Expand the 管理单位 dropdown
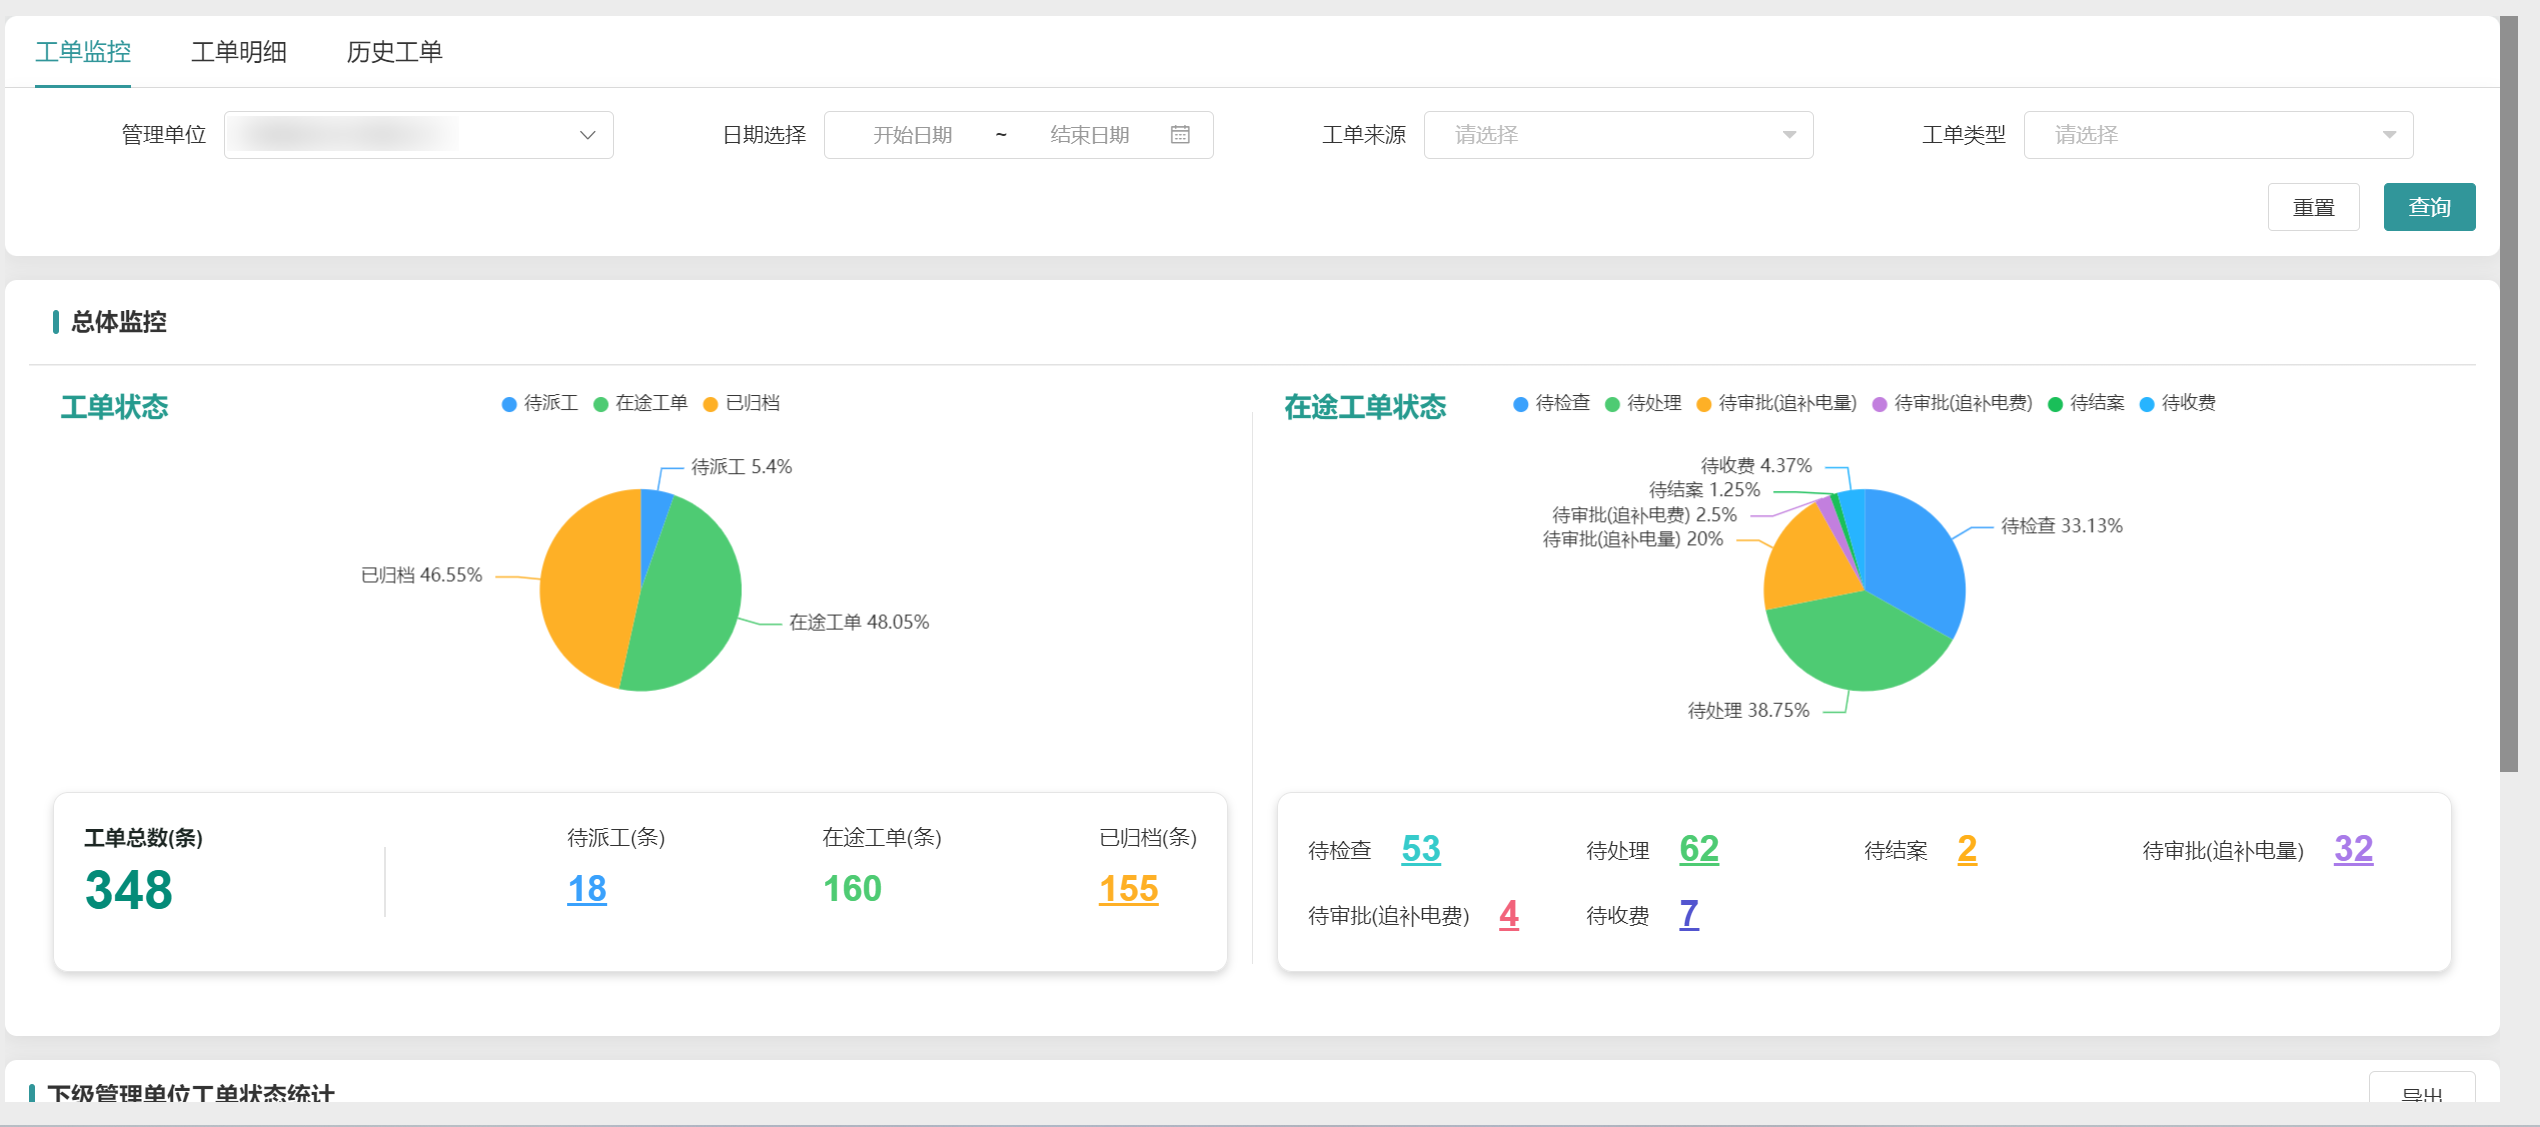Screen dimensions: 2540x1127 (x=419, y=135)
